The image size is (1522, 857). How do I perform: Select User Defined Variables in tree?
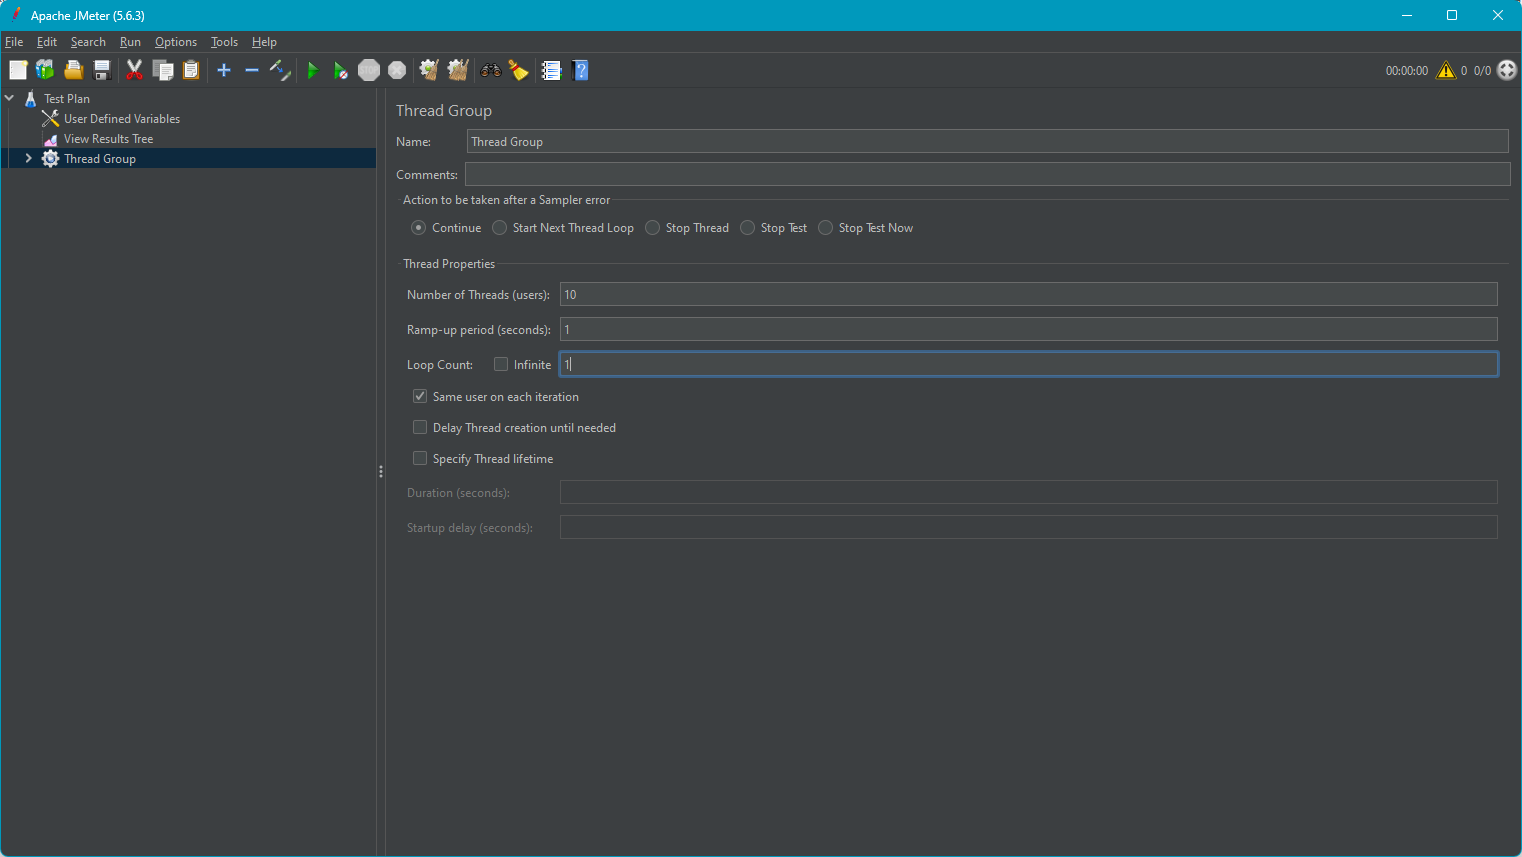pyautogui.click(x=122, y=119)
